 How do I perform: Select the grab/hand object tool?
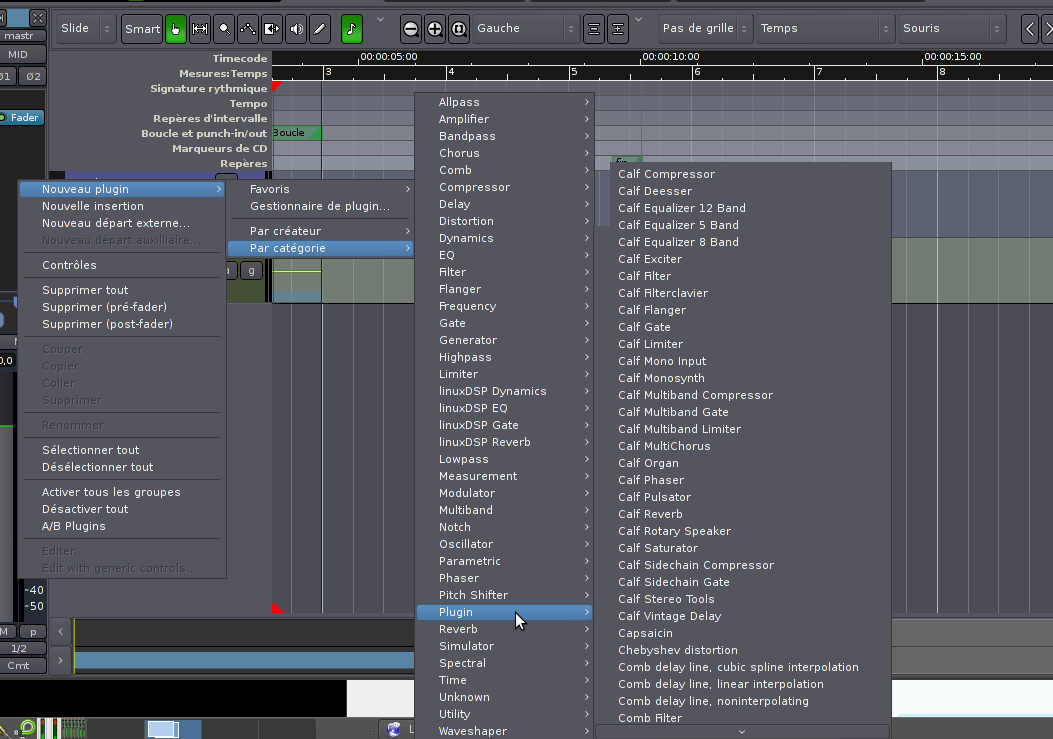click(175, 29)
